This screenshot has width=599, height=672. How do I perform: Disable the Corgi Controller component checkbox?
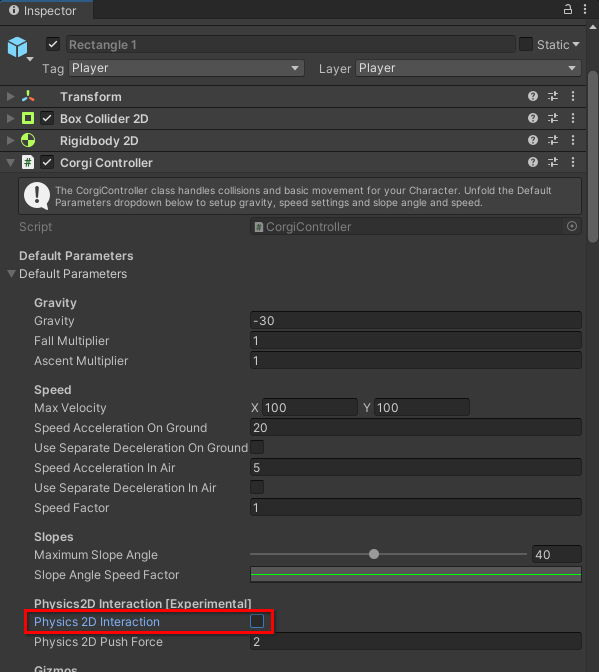click(x=47, y=162)
